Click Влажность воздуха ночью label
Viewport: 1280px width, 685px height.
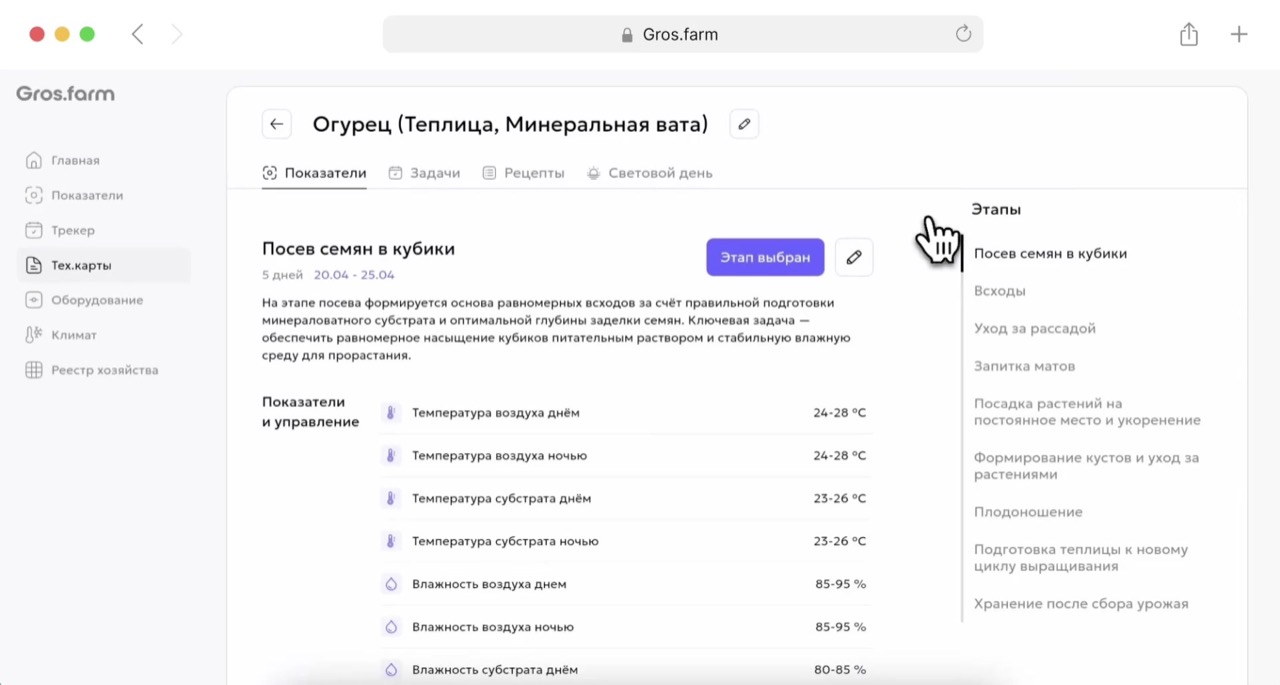point(493,627)
